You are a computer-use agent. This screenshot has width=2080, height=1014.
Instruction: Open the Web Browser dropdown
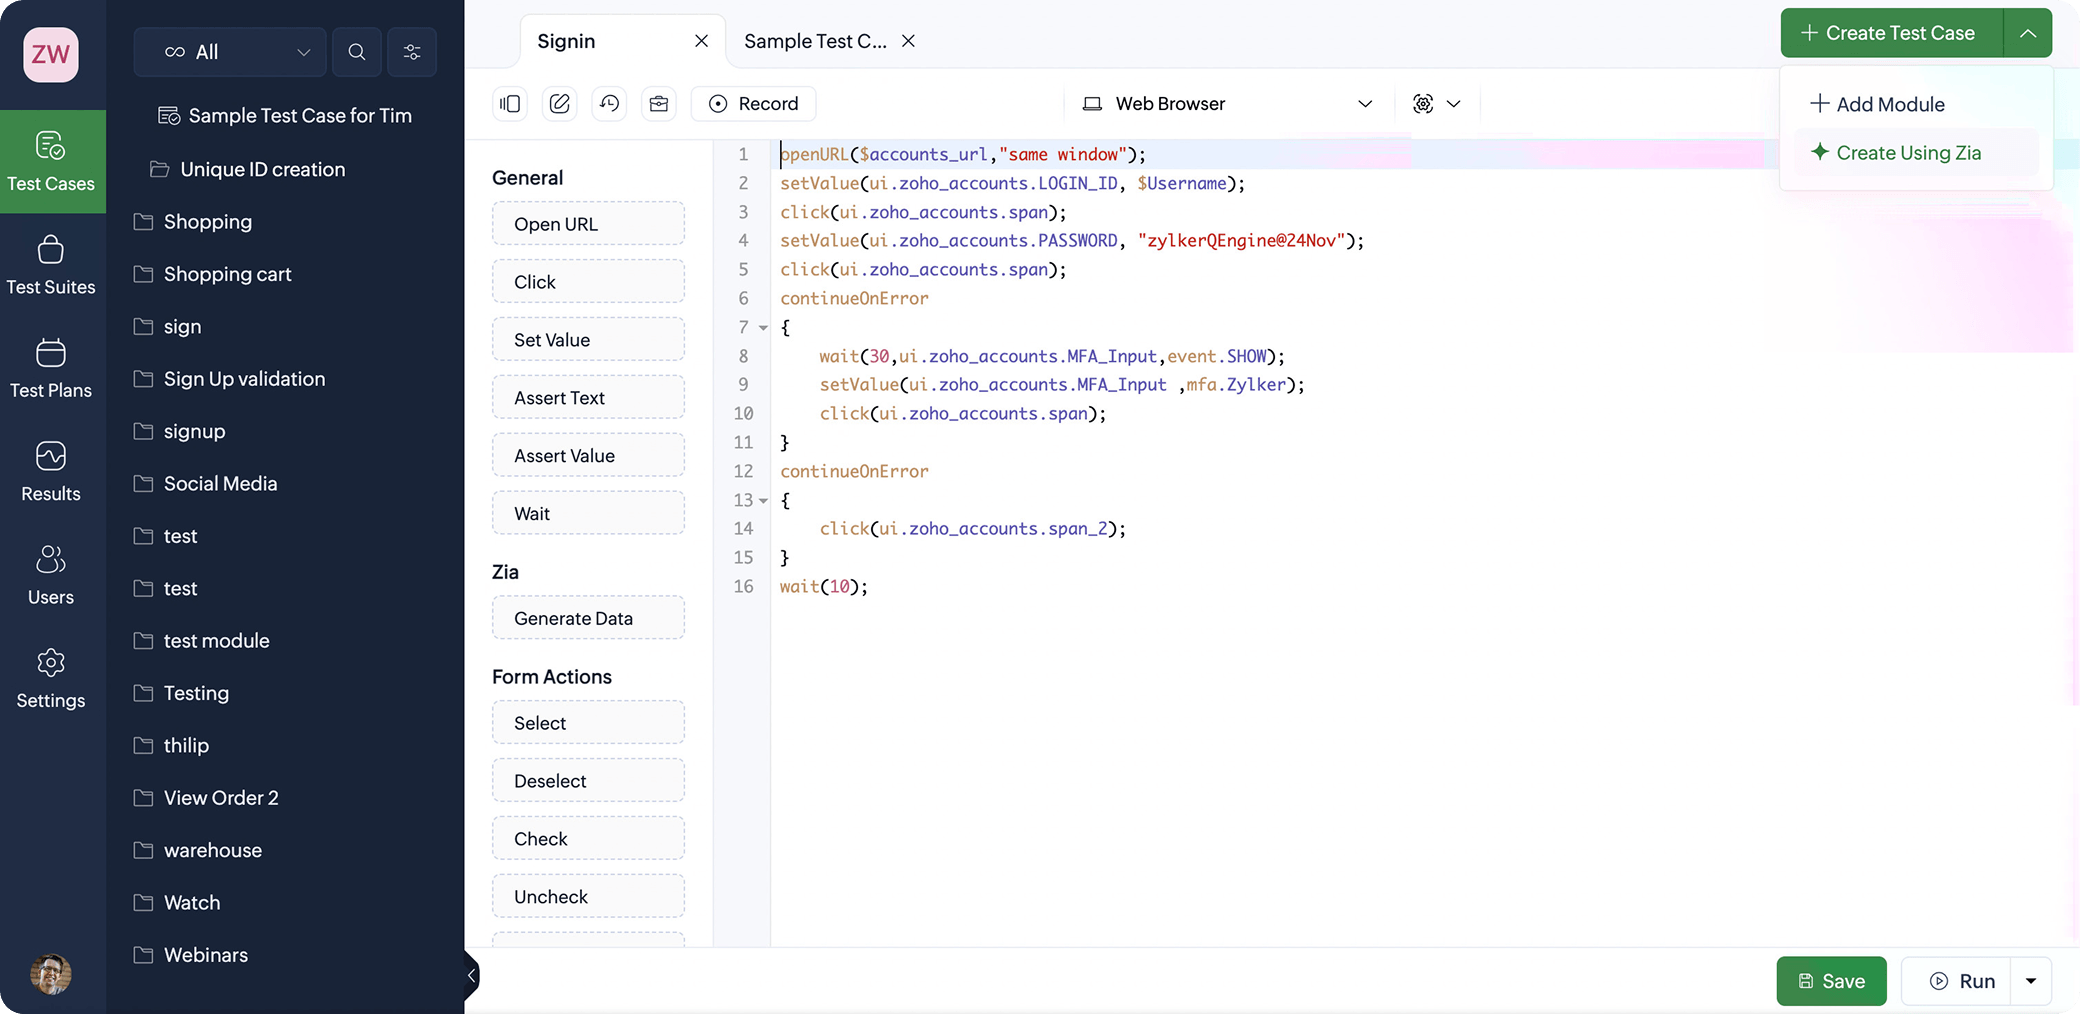click(1228, 104)
